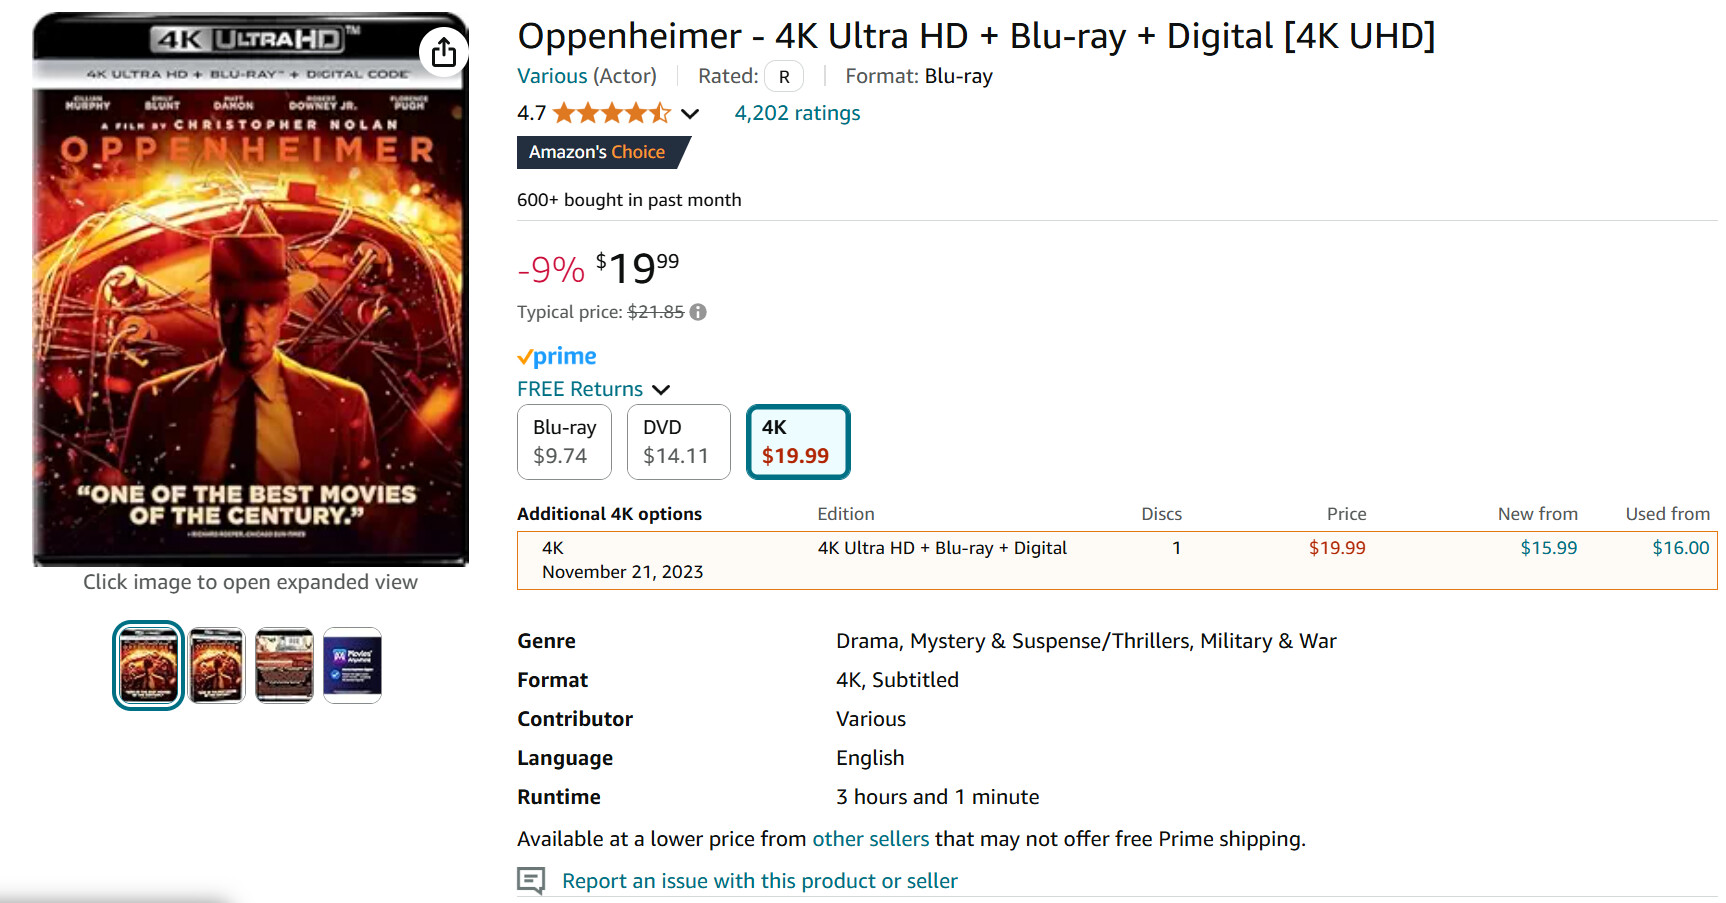Click the Prime logo badge
Screen dimensions: 1726x903
(x=557, y=356)
